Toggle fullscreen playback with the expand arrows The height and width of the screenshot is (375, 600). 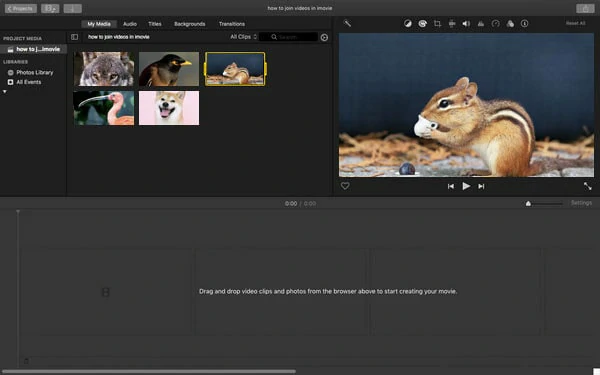pyautogui.click(x=587, y=186)
